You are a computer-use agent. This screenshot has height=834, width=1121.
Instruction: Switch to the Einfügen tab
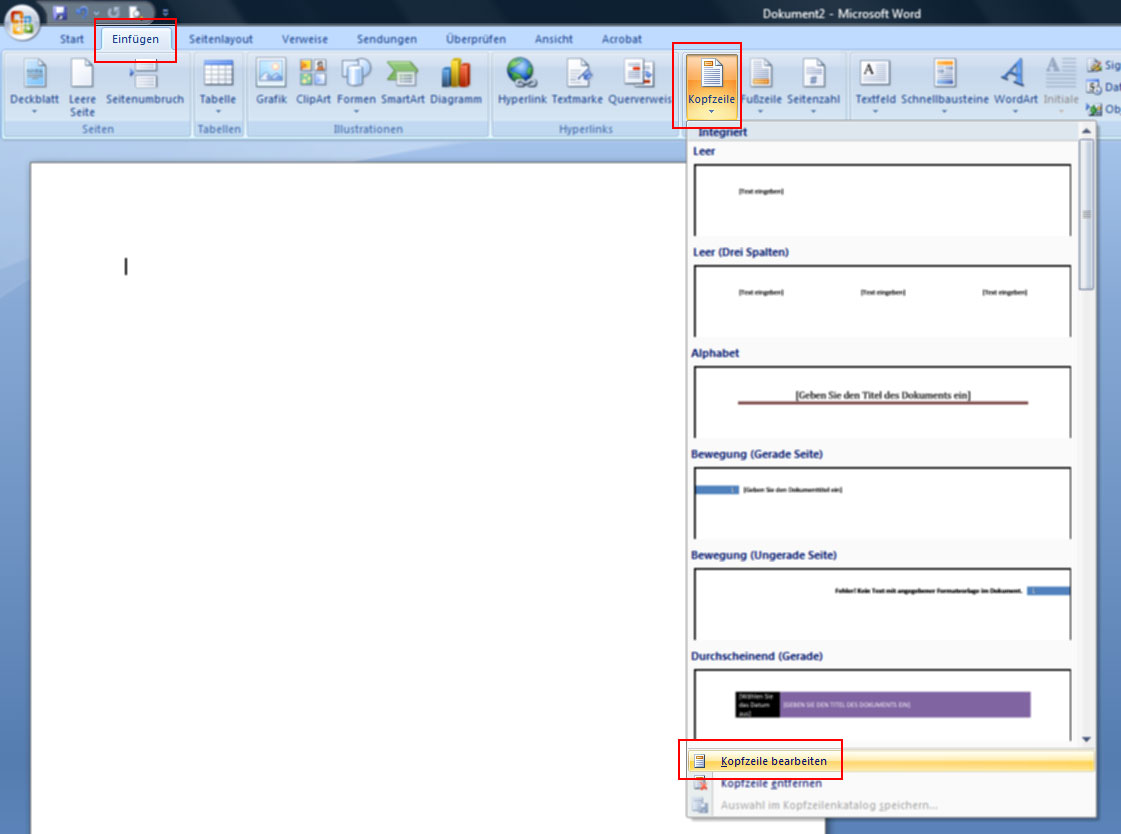tap(135, 39)
